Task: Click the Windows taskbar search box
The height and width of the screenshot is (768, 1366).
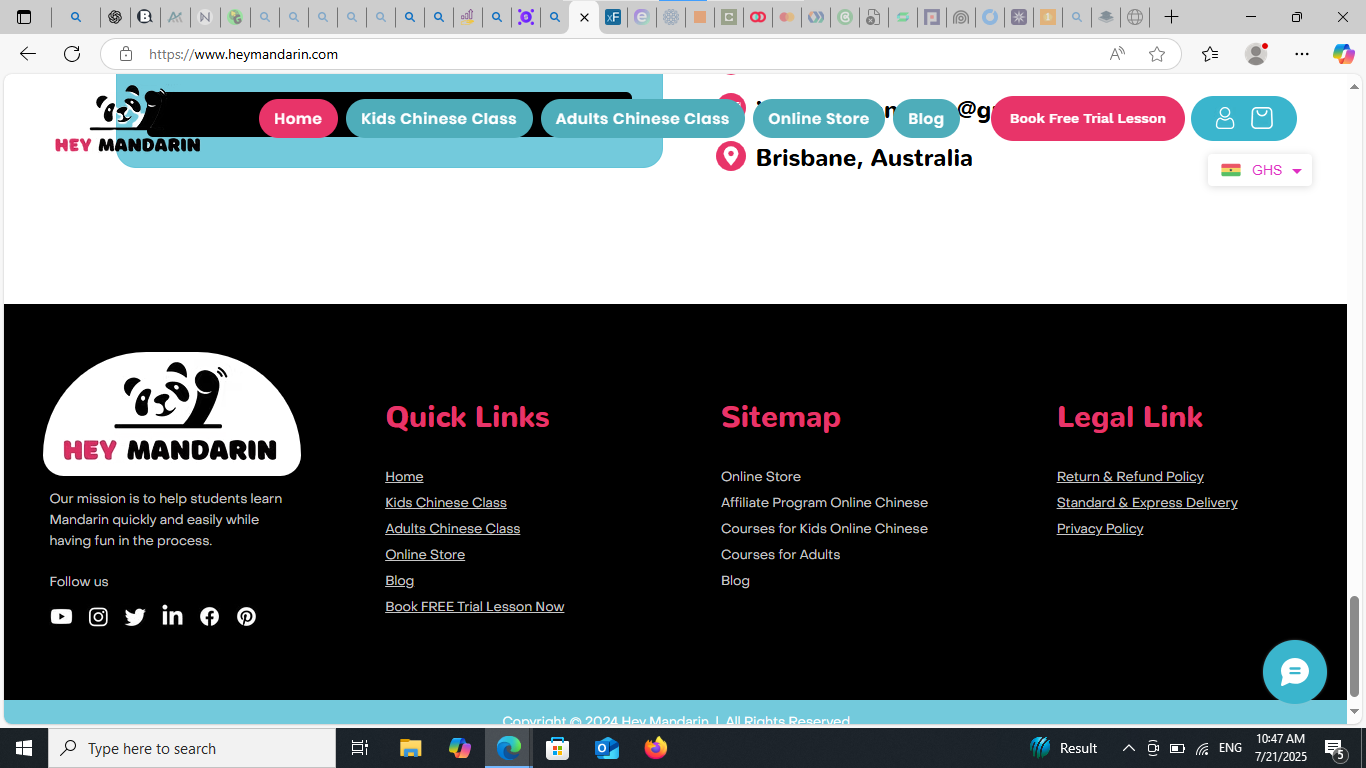Action: [192, 748]
